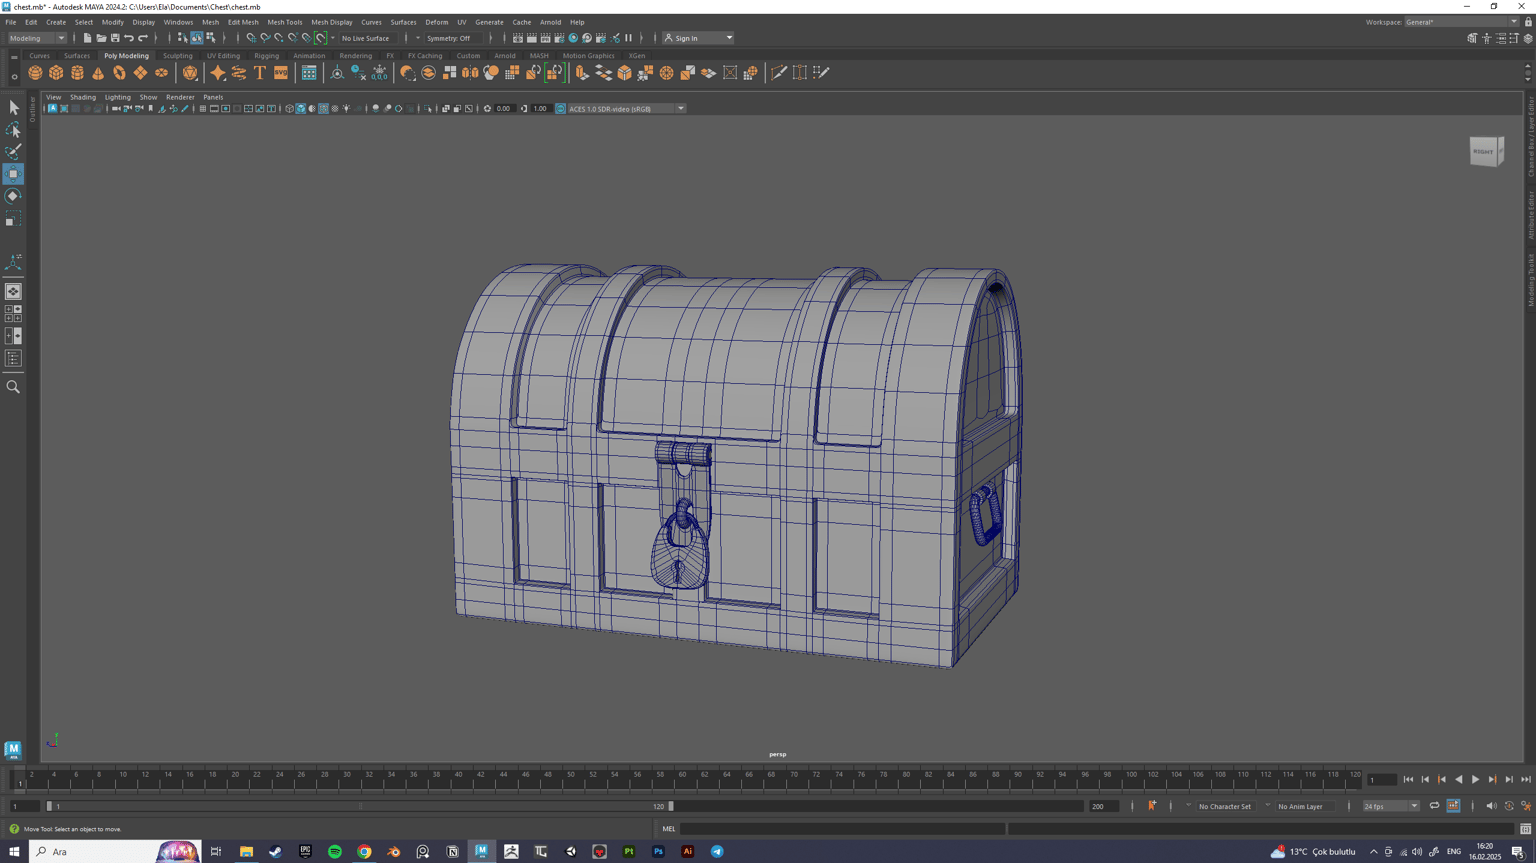Open the viewport Shading menu
The height and width of the screenshot is (863, 1536).
[82, 97]
